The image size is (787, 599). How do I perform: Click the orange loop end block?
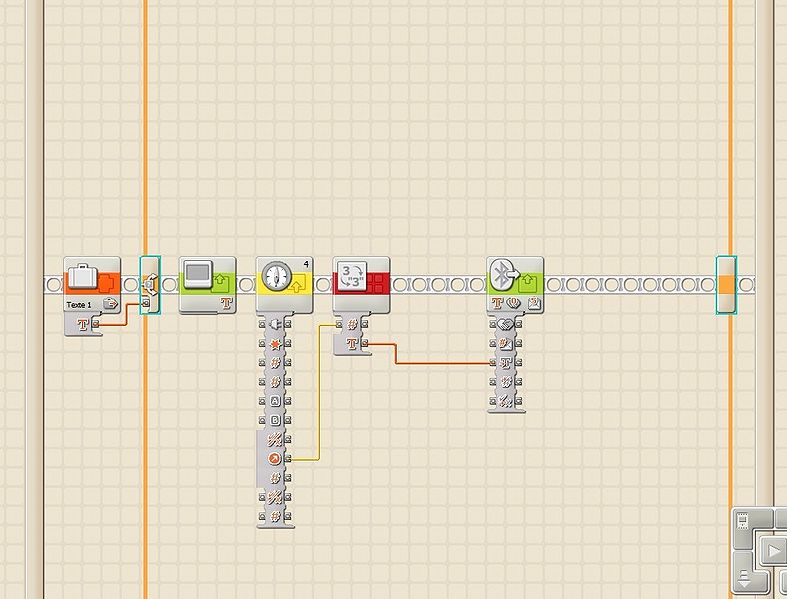[726, 285]
